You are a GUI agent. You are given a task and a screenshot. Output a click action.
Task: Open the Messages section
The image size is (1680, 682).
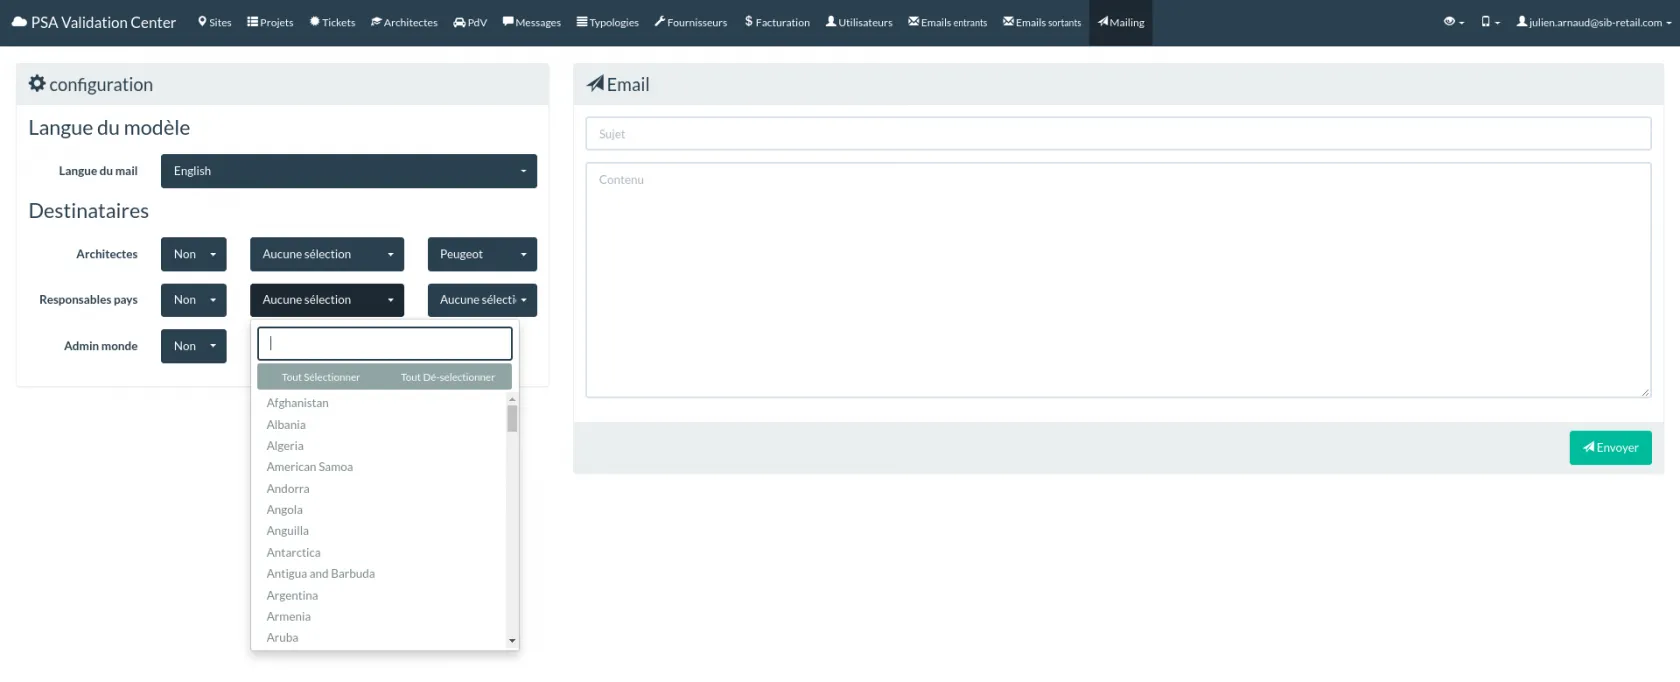coord(531,22)
